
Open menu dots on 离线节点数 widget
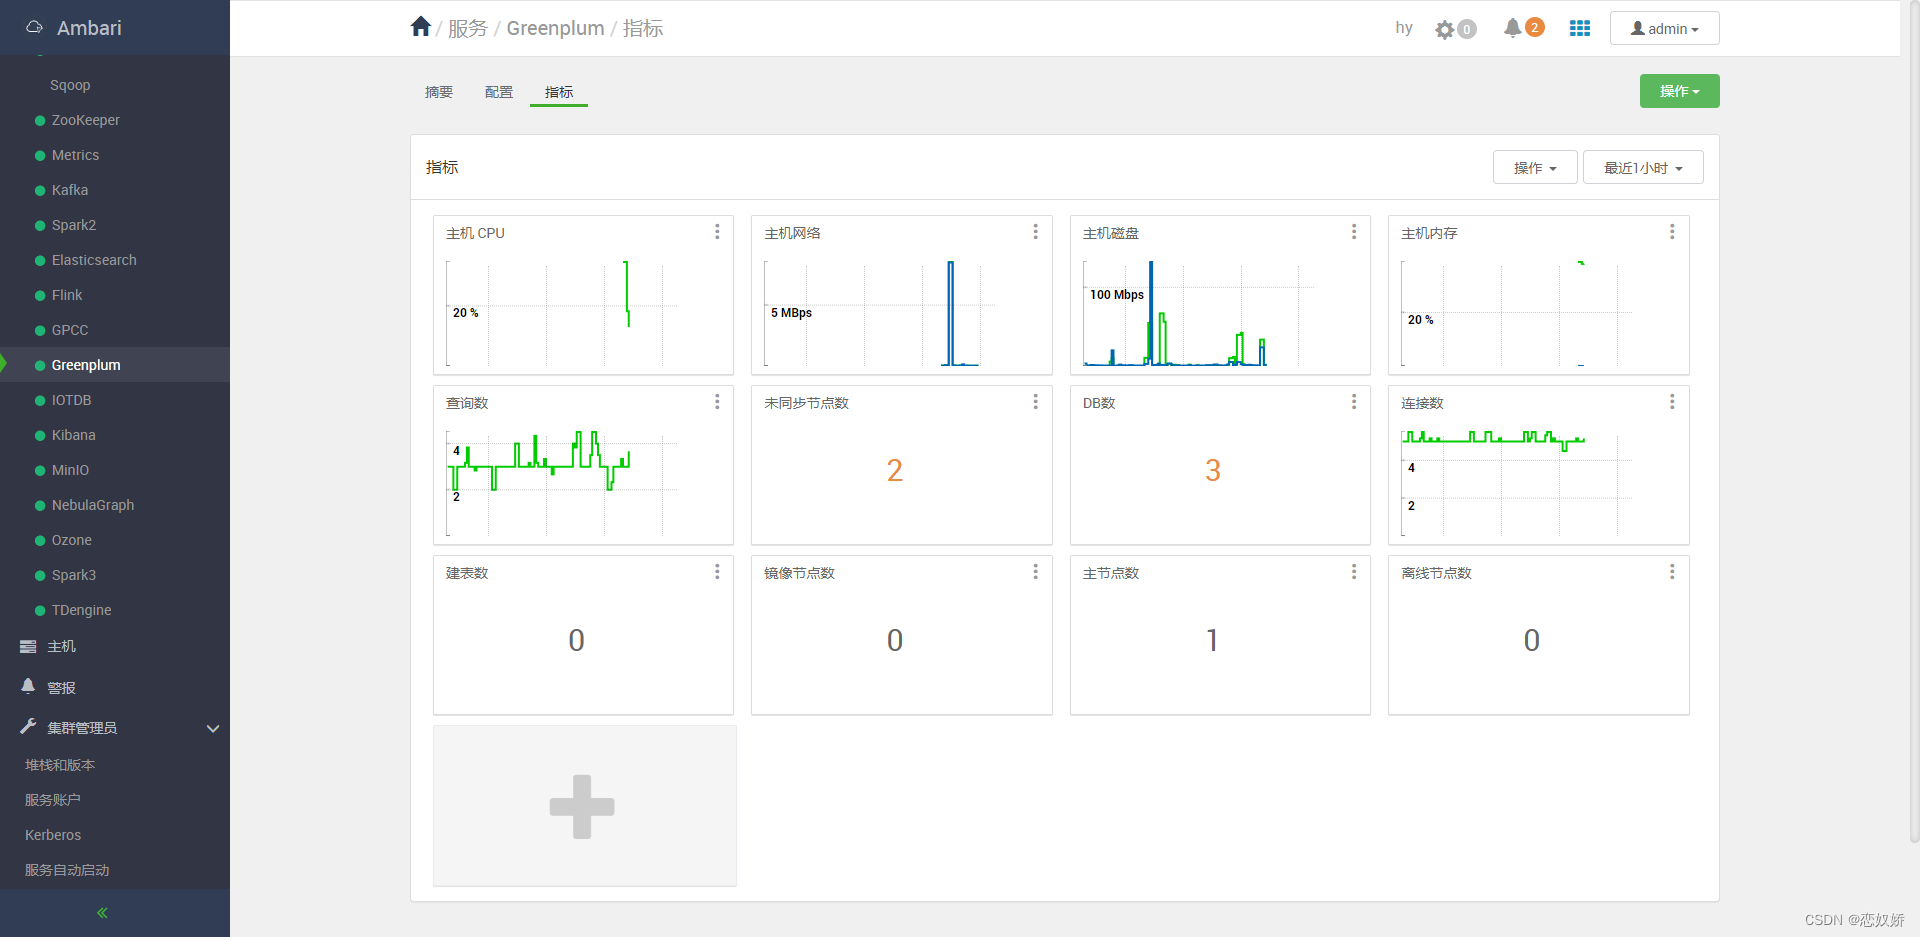pos(1672,572)
